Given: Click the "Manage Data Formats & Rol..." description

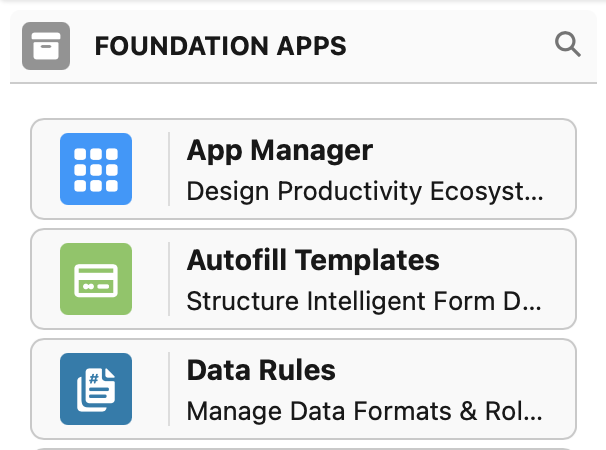Looking at the screenshot, I should [365, 410].
